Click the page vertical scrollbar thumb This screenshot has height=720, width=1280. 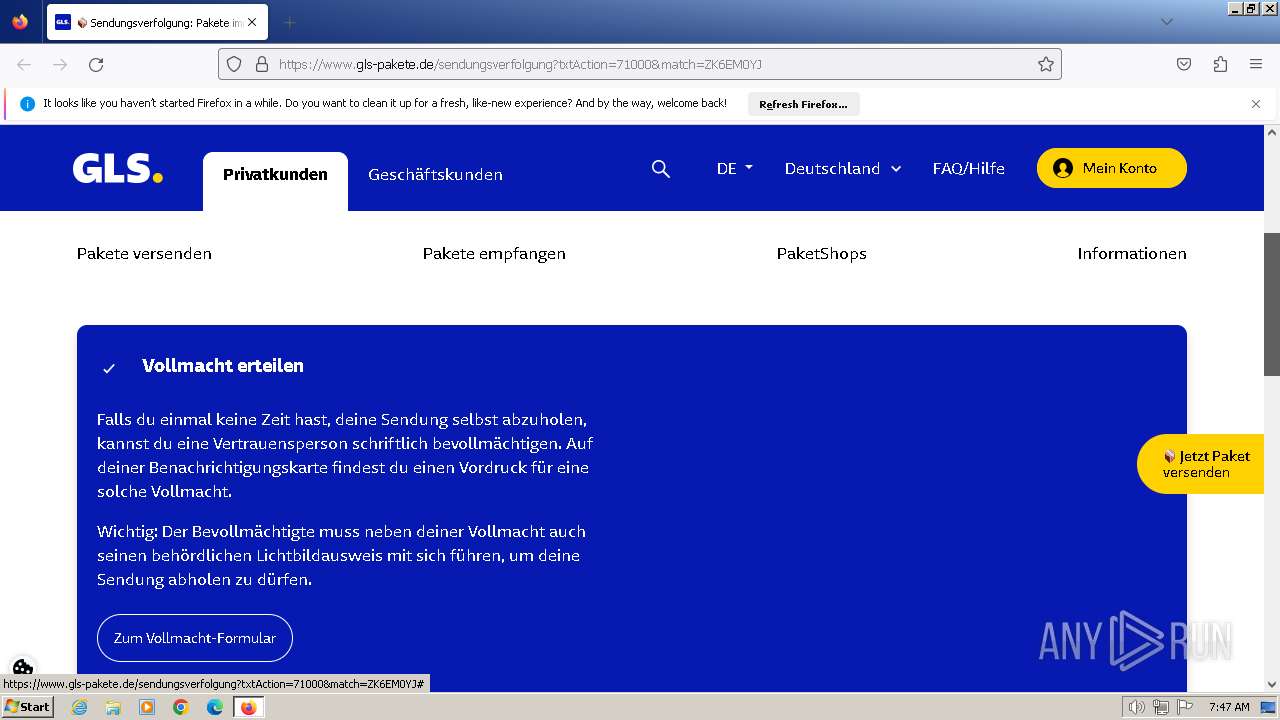coord(1272,304)
